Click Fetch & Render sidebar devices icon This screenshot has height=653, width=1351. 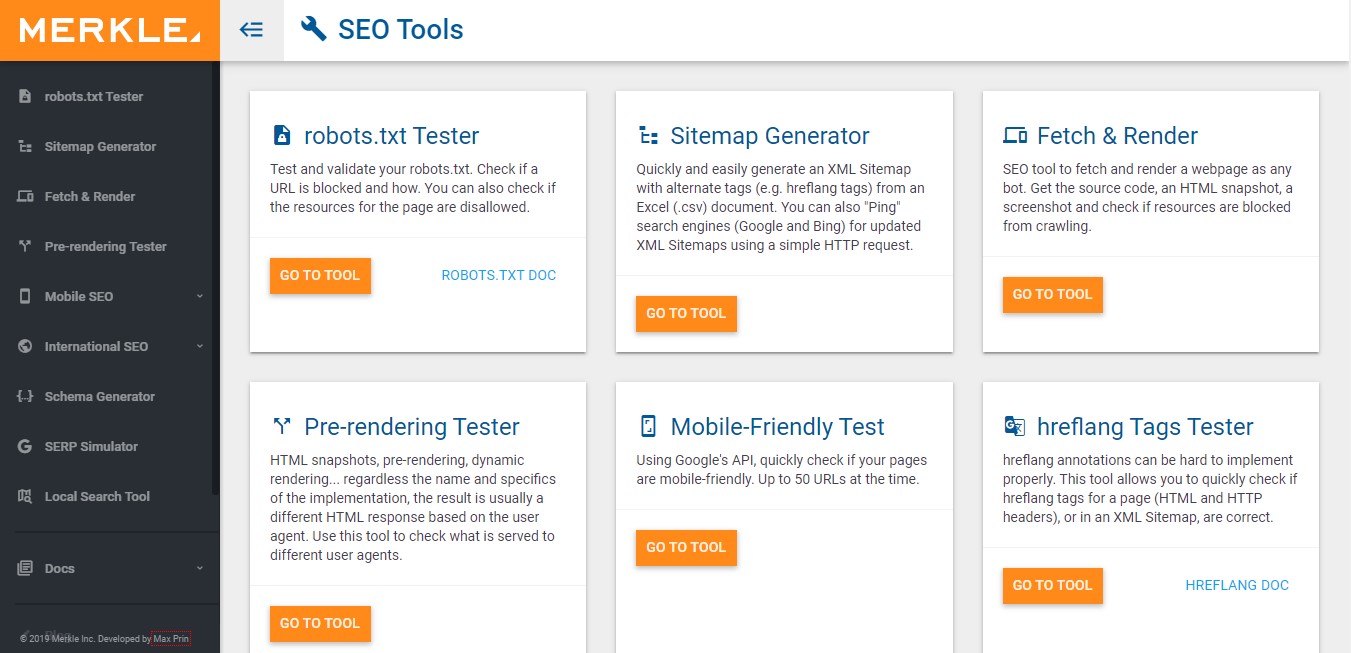[x=25, y=196]
